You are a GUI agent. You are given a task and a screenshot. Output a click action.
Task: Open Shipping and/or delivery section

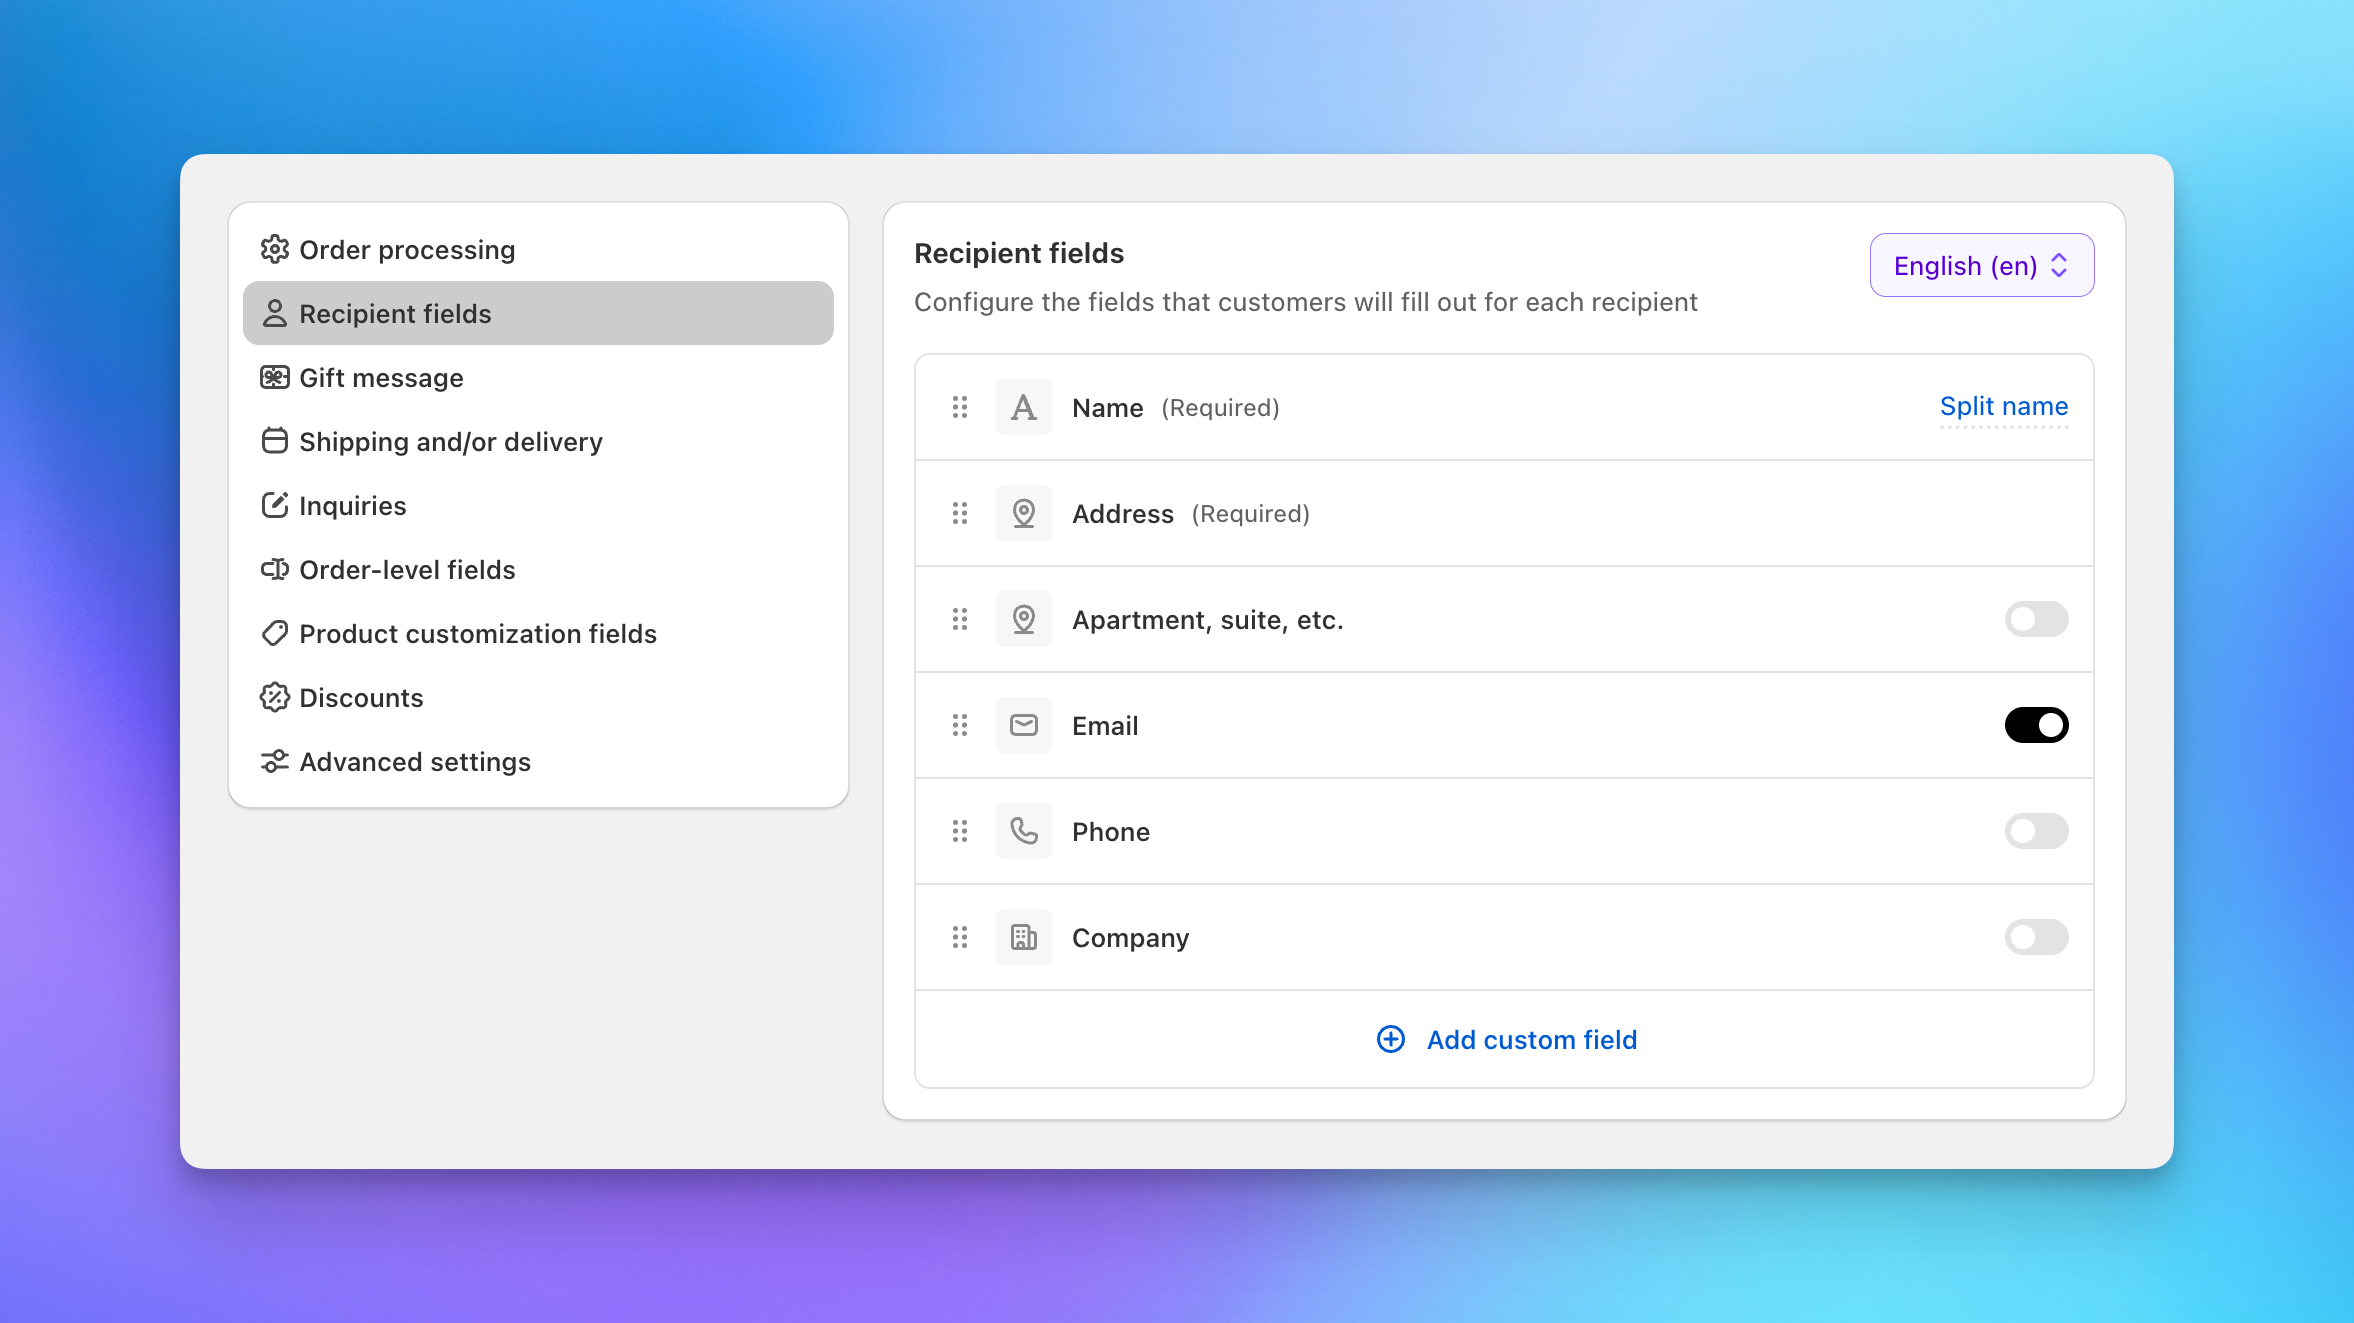[538, 442]
